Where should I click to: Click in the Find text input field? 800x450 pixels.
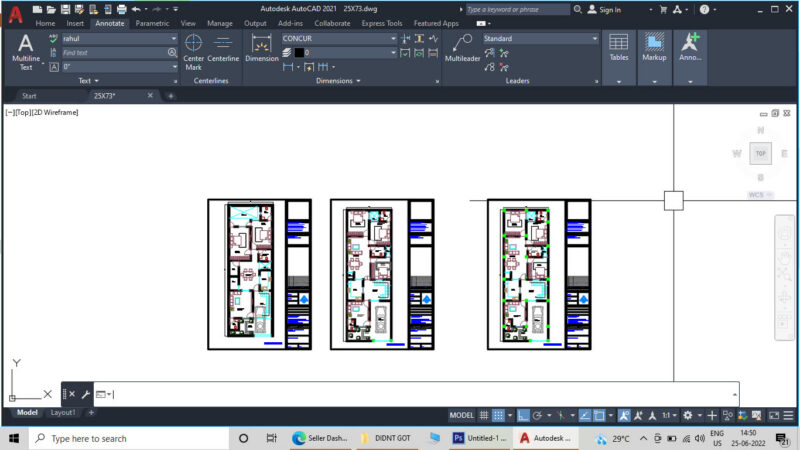[x=114, y=53]
